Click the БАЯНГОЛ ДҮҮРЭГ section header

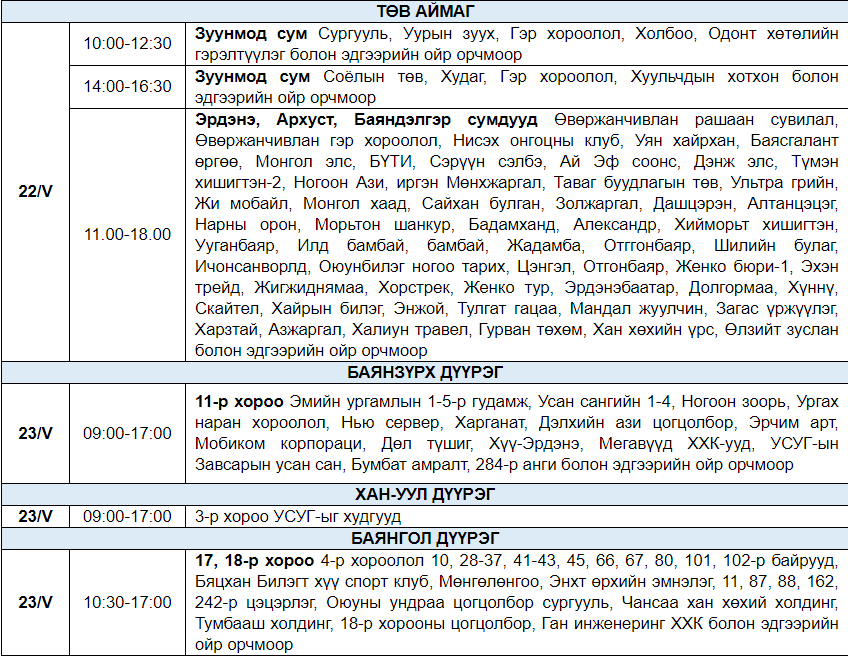(424, 538)
